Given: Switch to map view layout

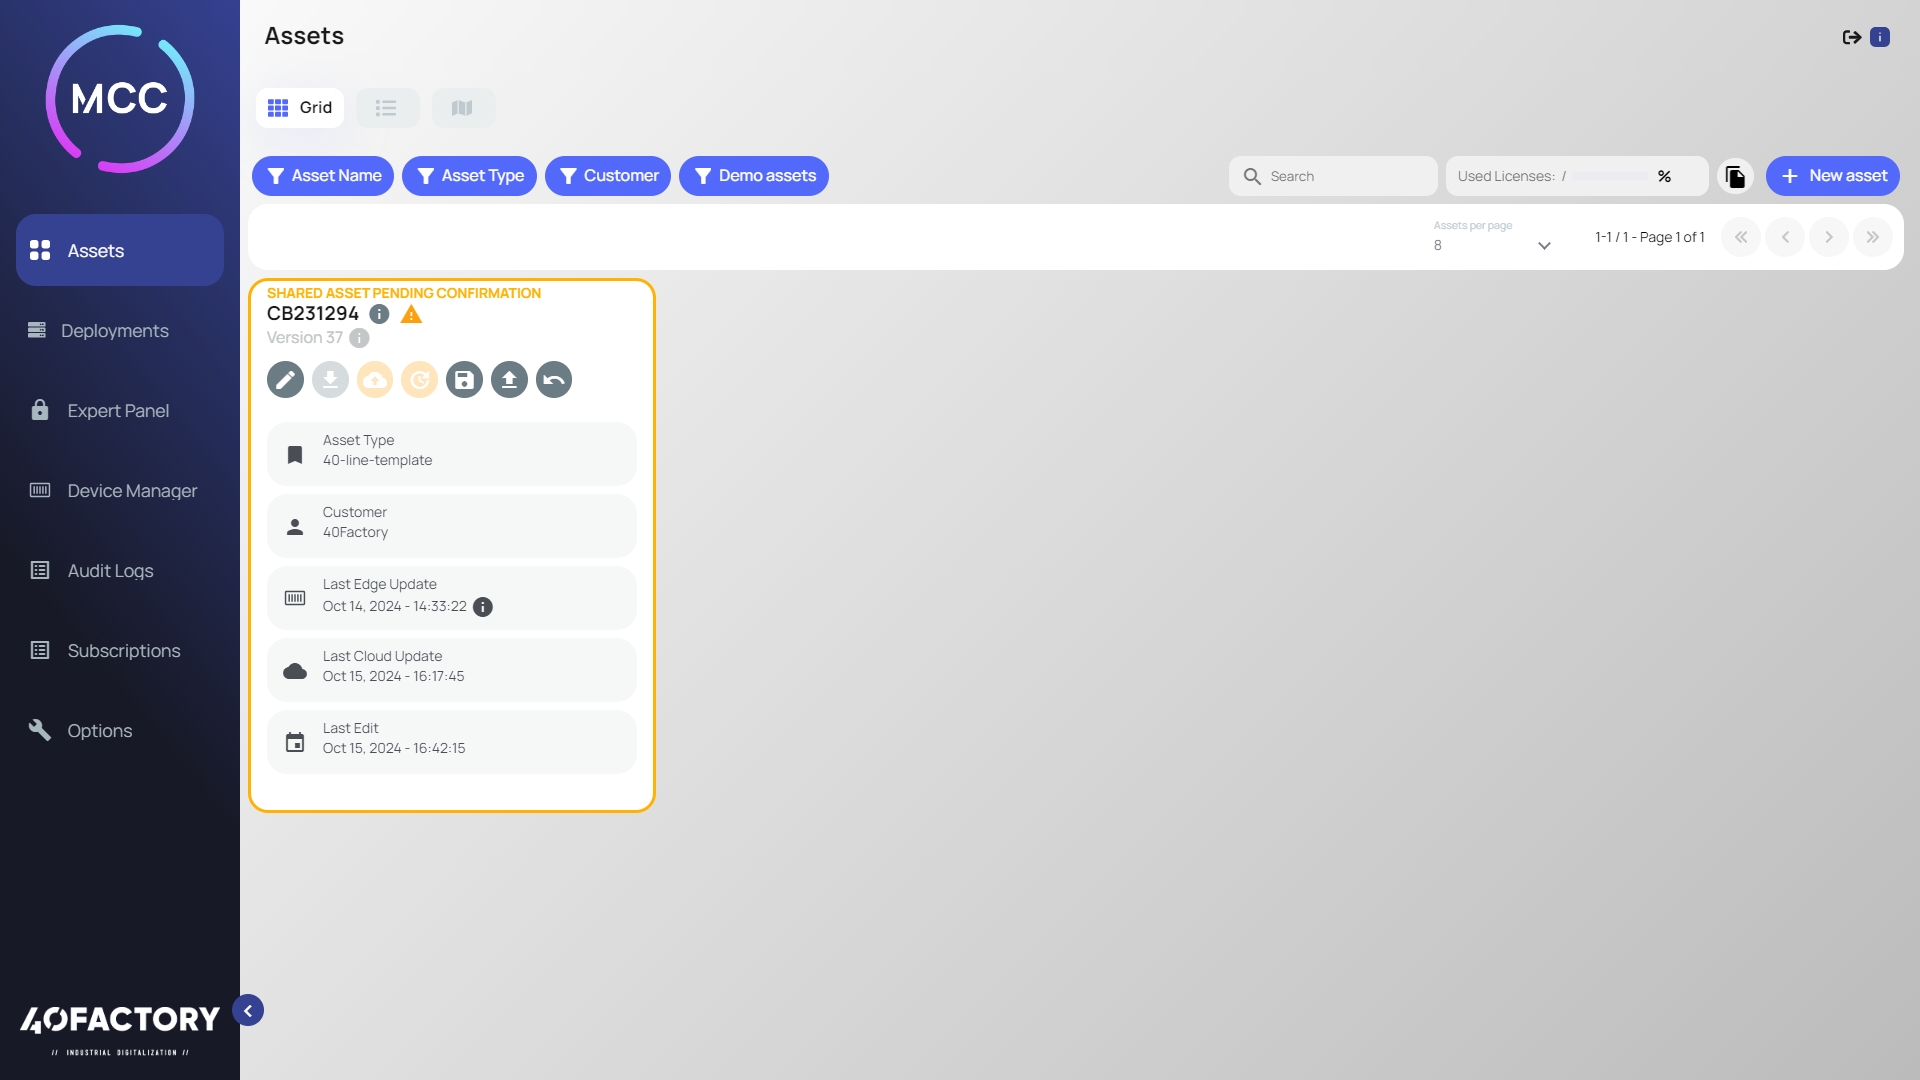Looking at the screenshot, I should (x=462, y=108).
